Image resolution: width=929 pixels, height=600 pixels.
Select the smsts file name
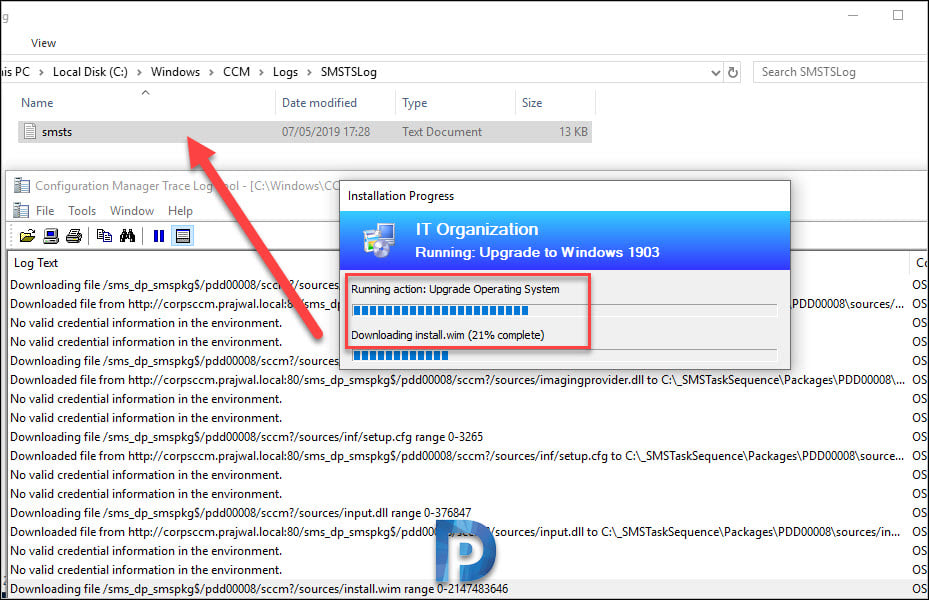57,131
